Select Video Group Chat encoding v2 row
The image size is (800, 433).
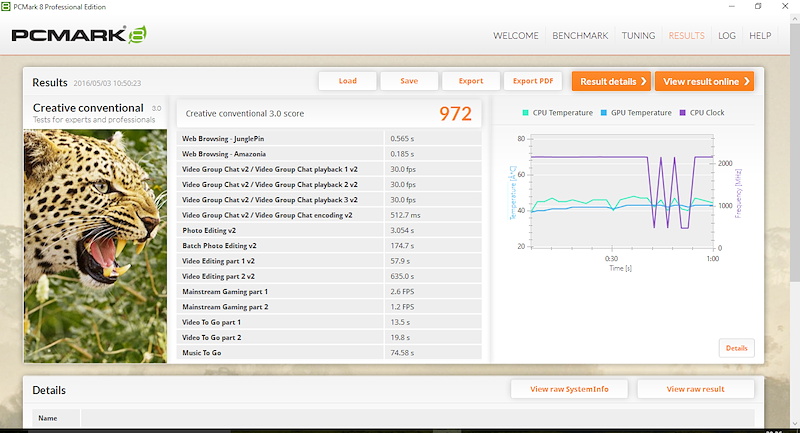(329, 215)
